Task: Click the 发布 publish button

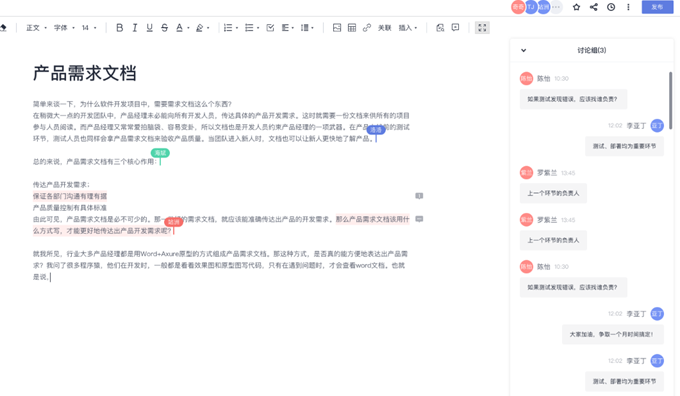Action: 657,7
